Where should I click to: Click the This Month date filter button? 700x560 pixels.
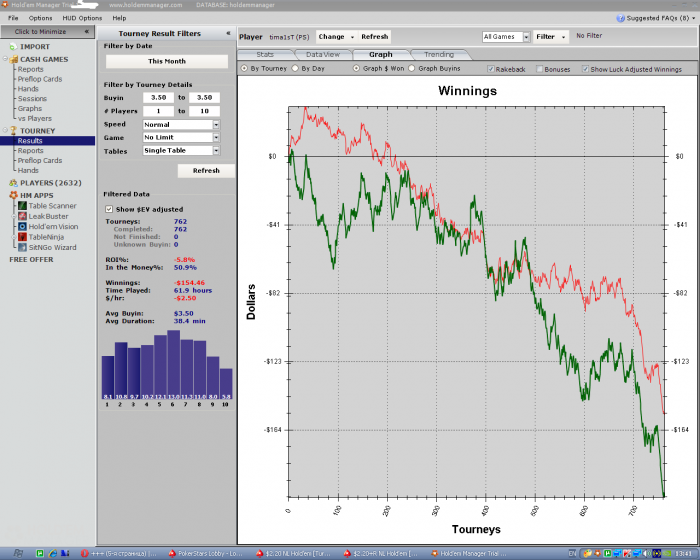click(x=163, y=61)
